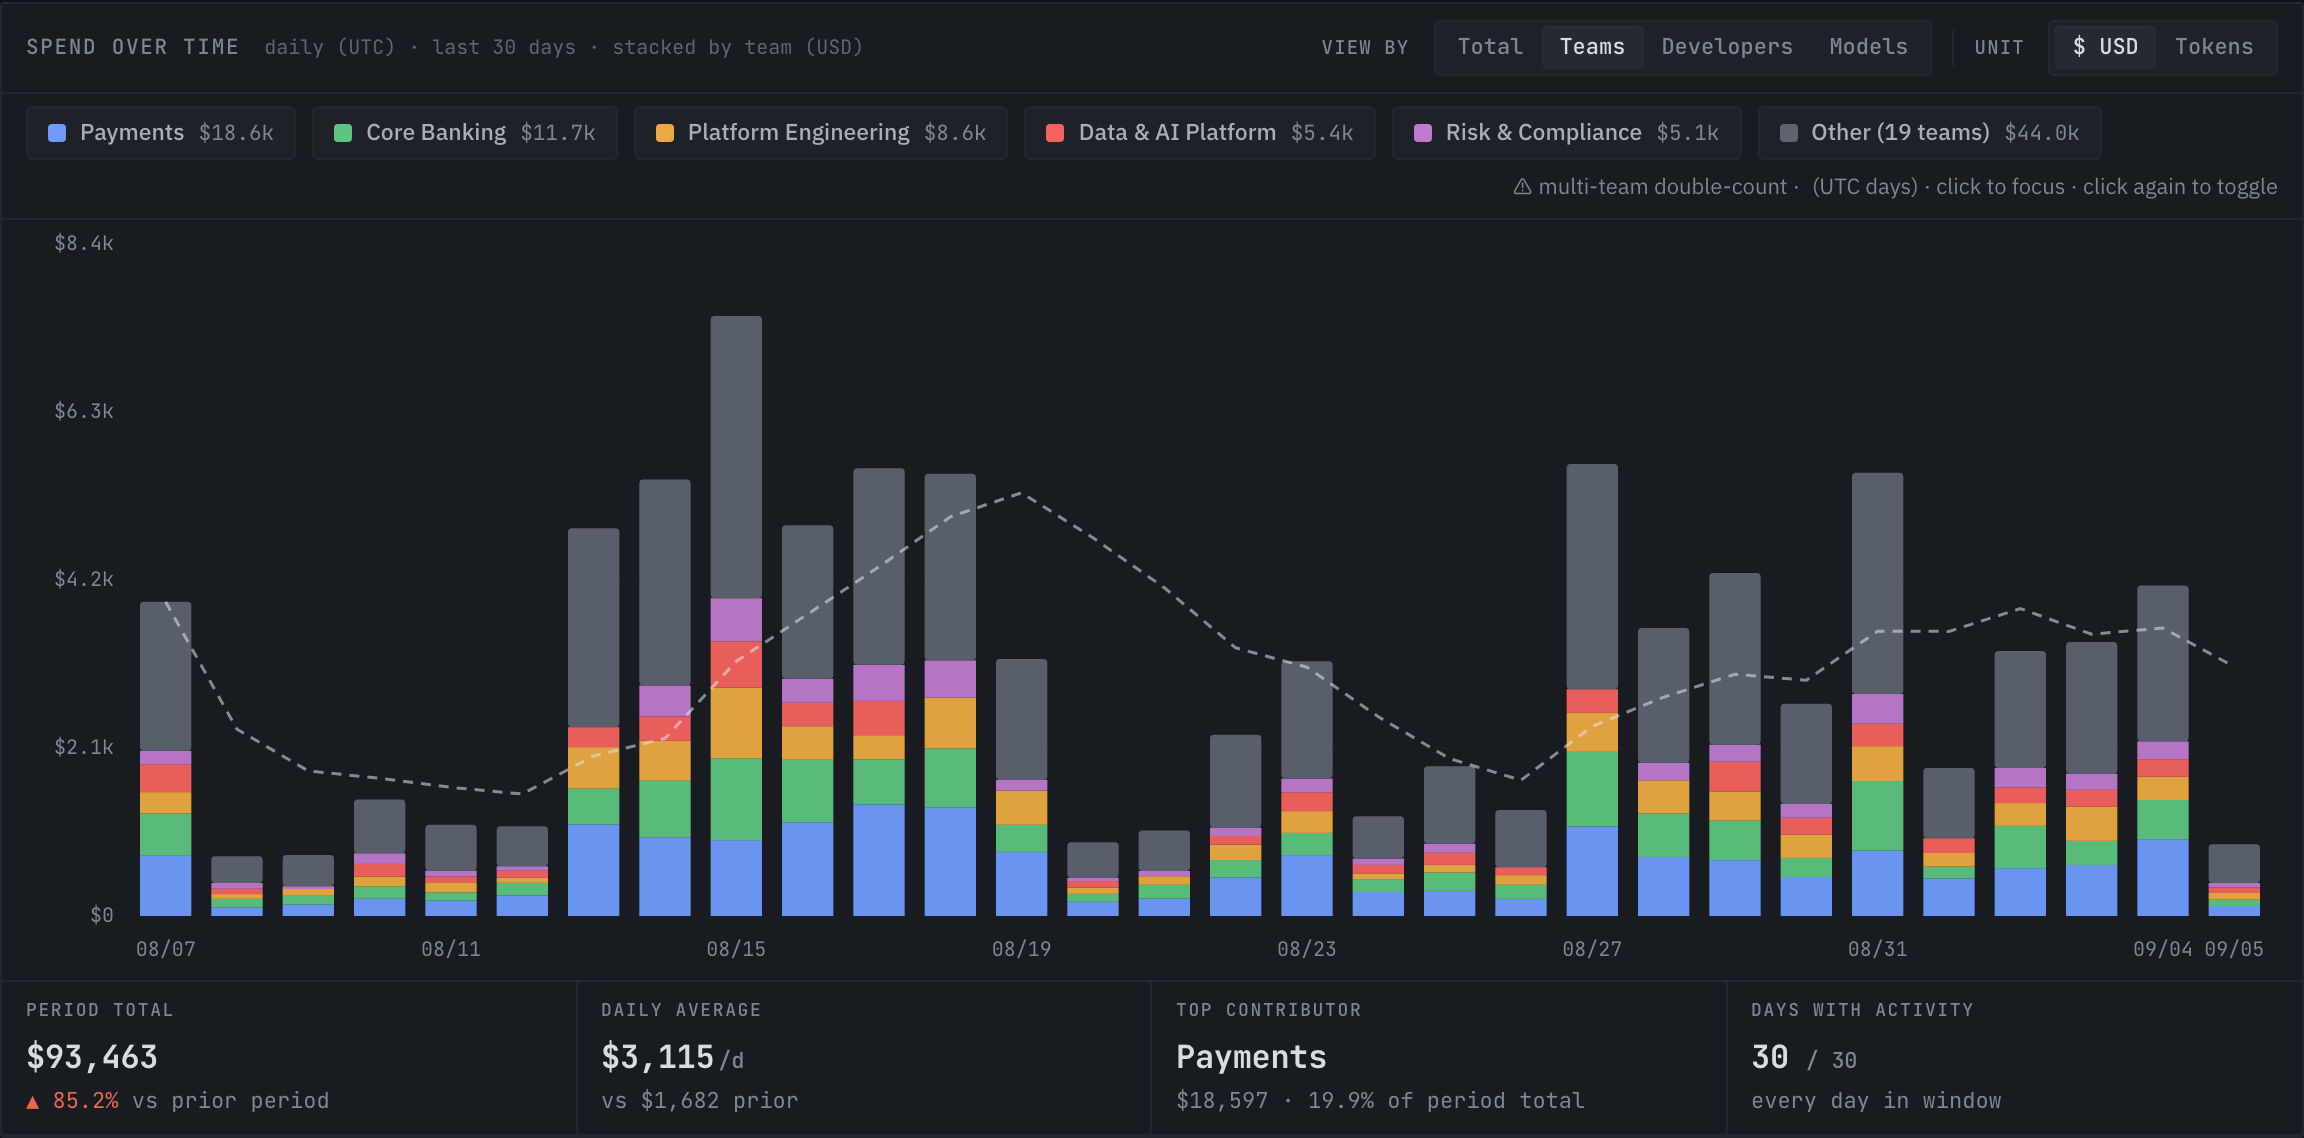This screenshot has width=2304, height=1138.
Task: Switch view to Total
Action: tap(1490, 47)
